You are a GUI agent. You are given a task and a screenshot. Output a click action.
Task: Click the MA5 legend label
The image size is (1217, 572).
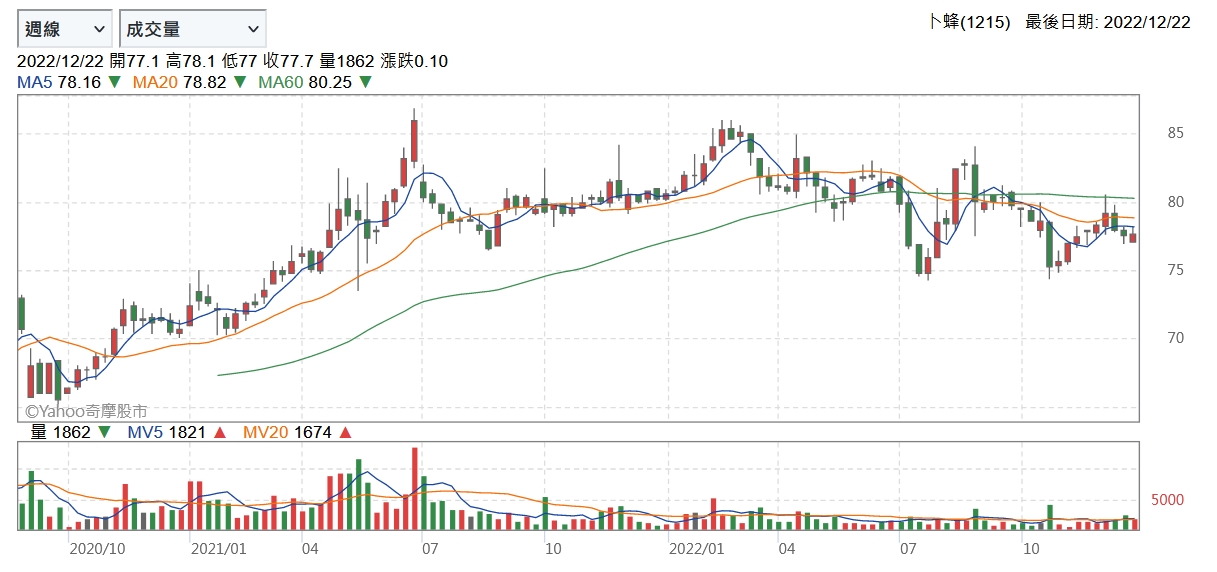click(x=36, y=82)
